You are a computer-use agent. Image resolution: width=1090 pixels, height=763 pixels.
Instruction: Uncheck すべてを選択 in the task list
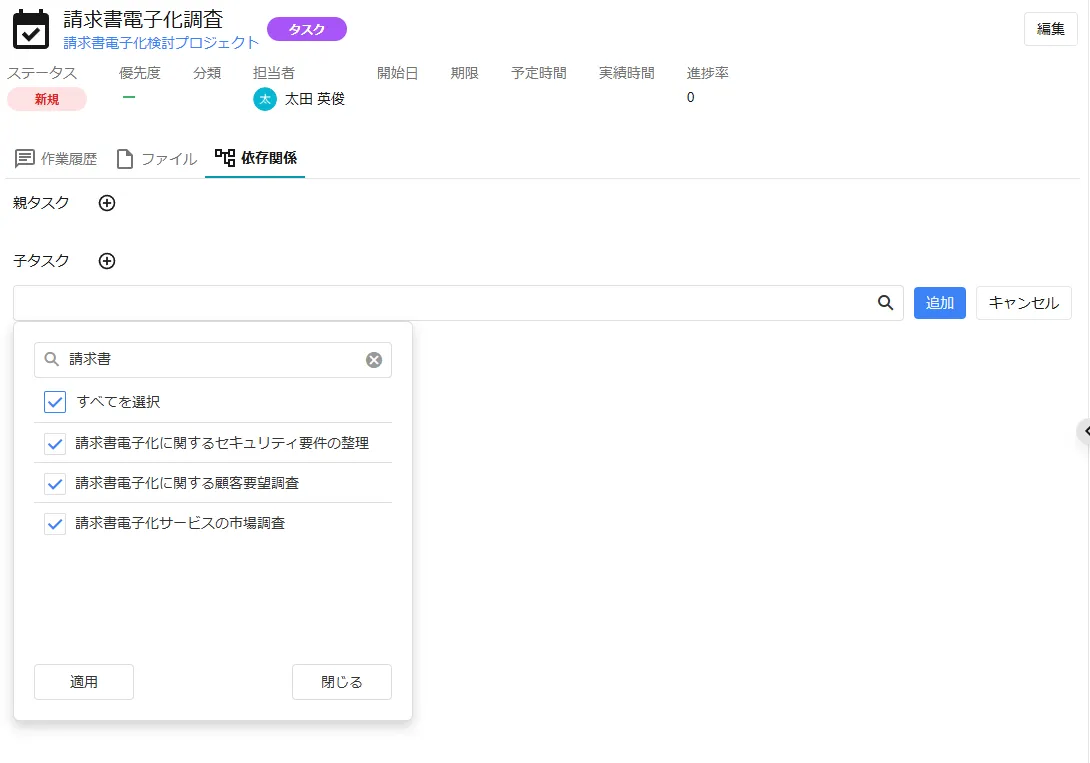point(54,402)
